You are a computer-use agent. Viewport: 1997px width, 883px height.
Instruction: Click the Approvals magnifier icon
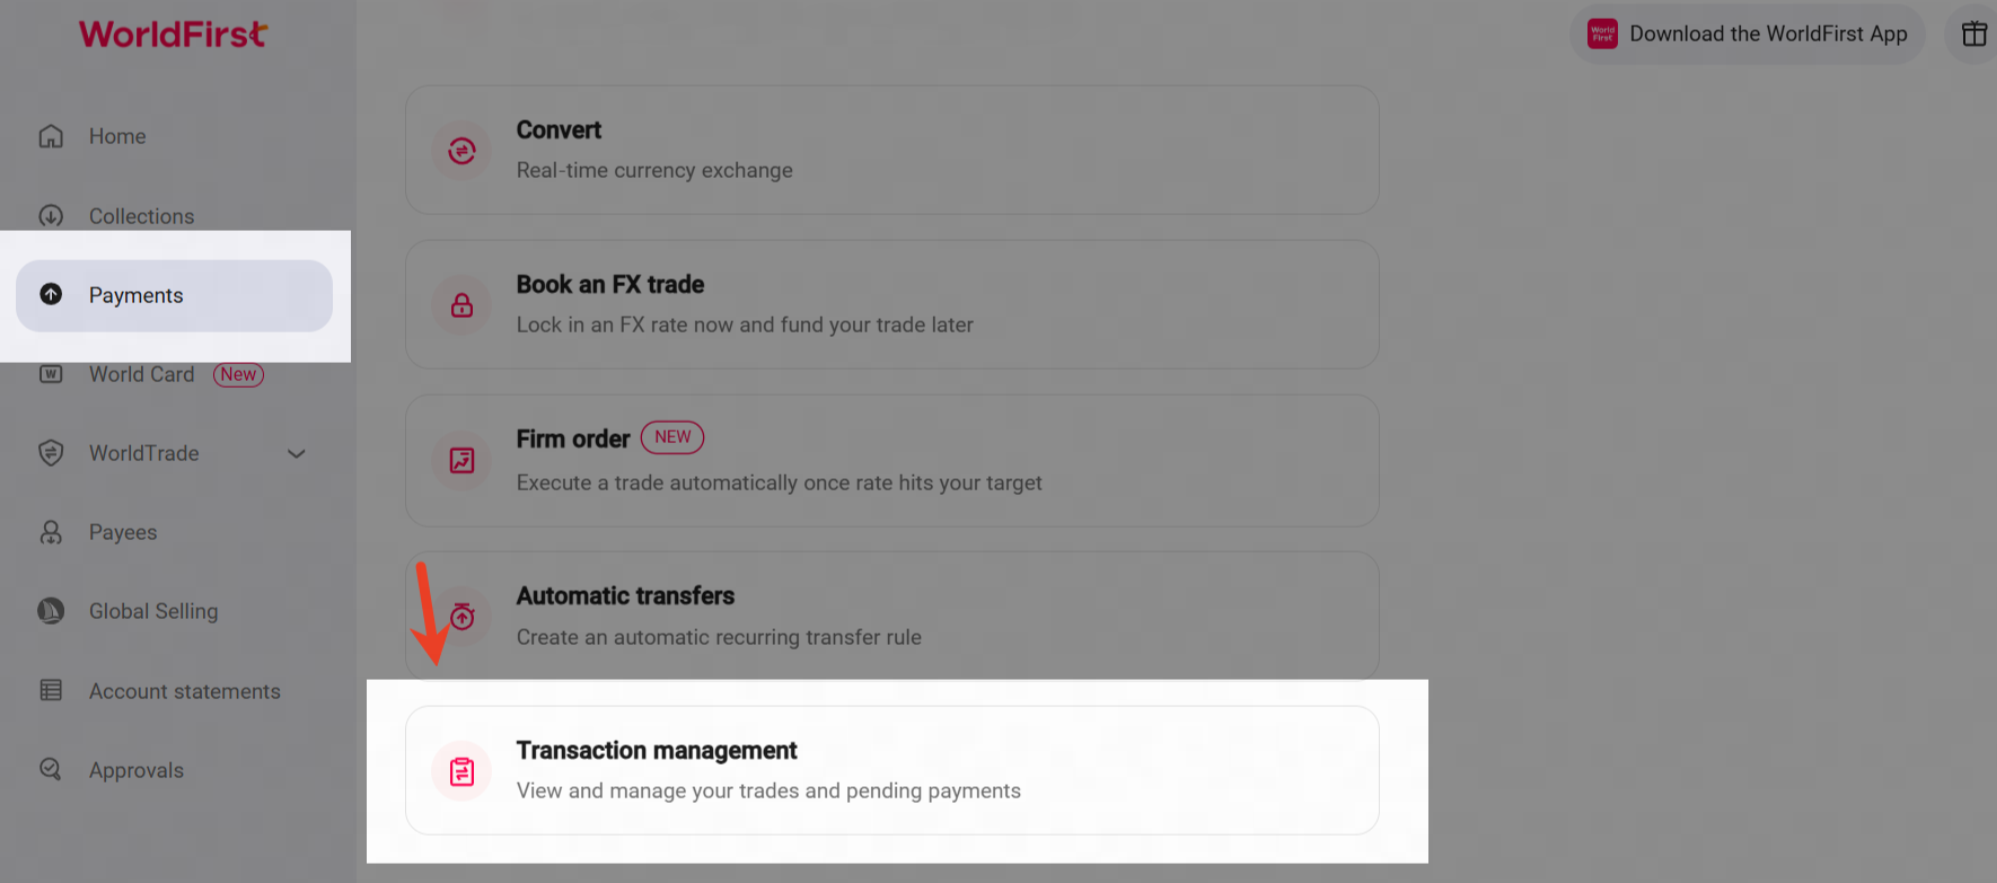(51, 770)
